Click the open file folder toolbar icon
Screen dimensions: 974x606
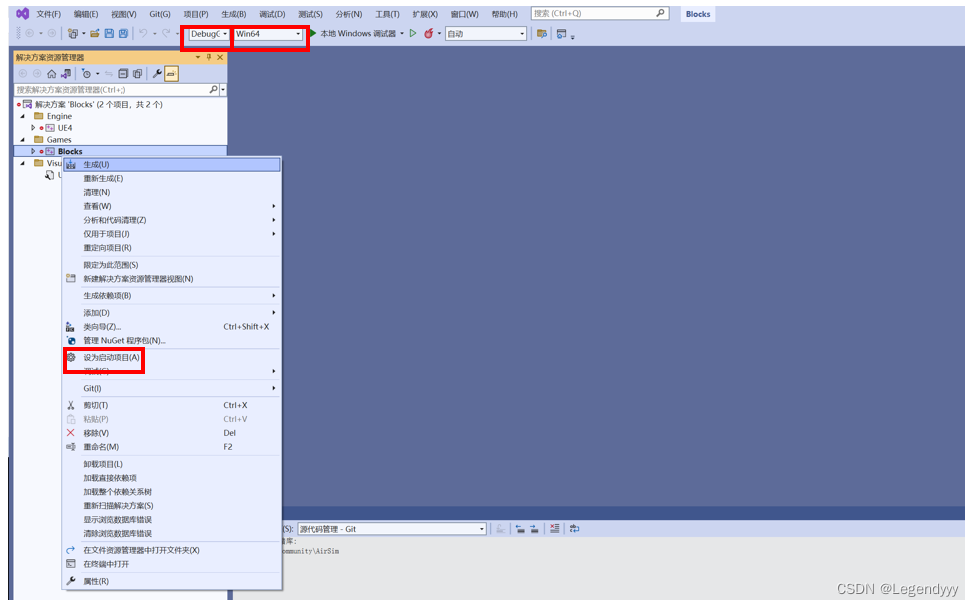point(95,34)
